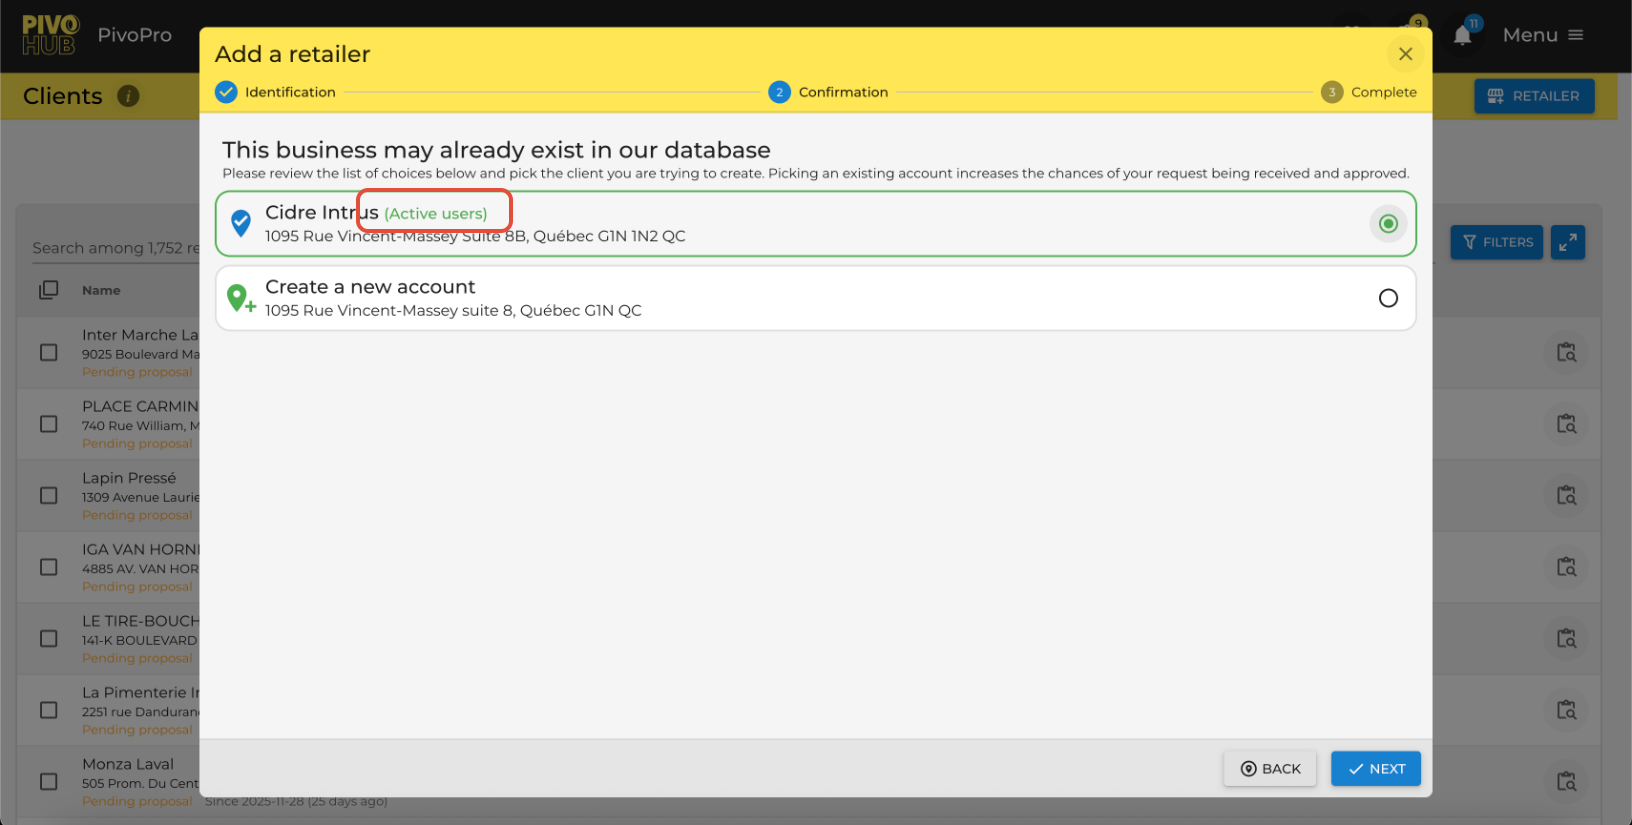Click the 'Create a new account' title
1632x825 pixels.
tap(370, 287)
